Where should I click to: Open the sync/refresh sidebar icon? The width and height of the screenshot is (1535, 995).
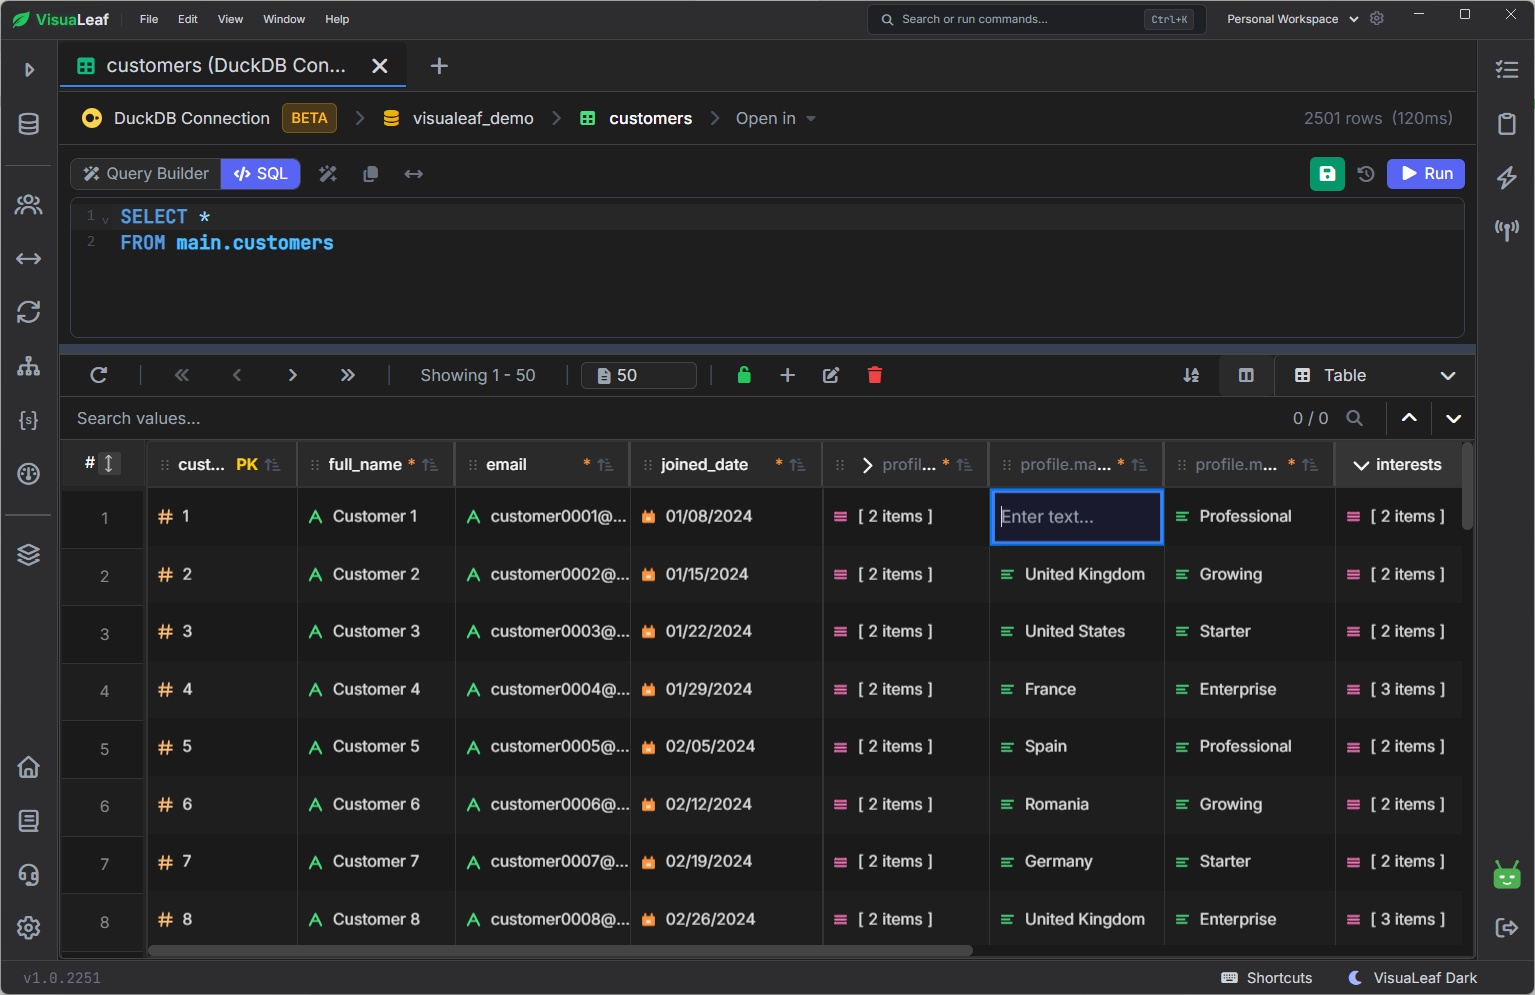[x=29, y=312]
